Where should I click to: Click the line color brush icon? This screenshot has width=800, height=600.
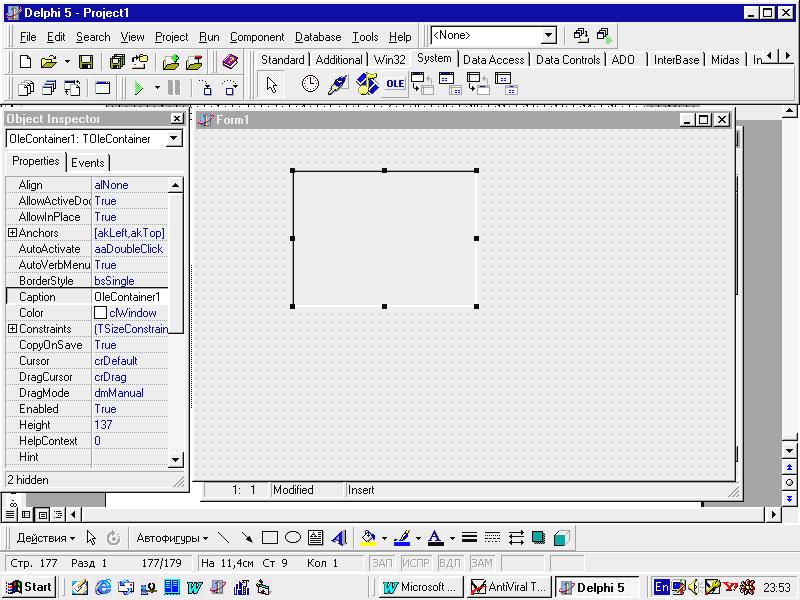coord(402,538)
